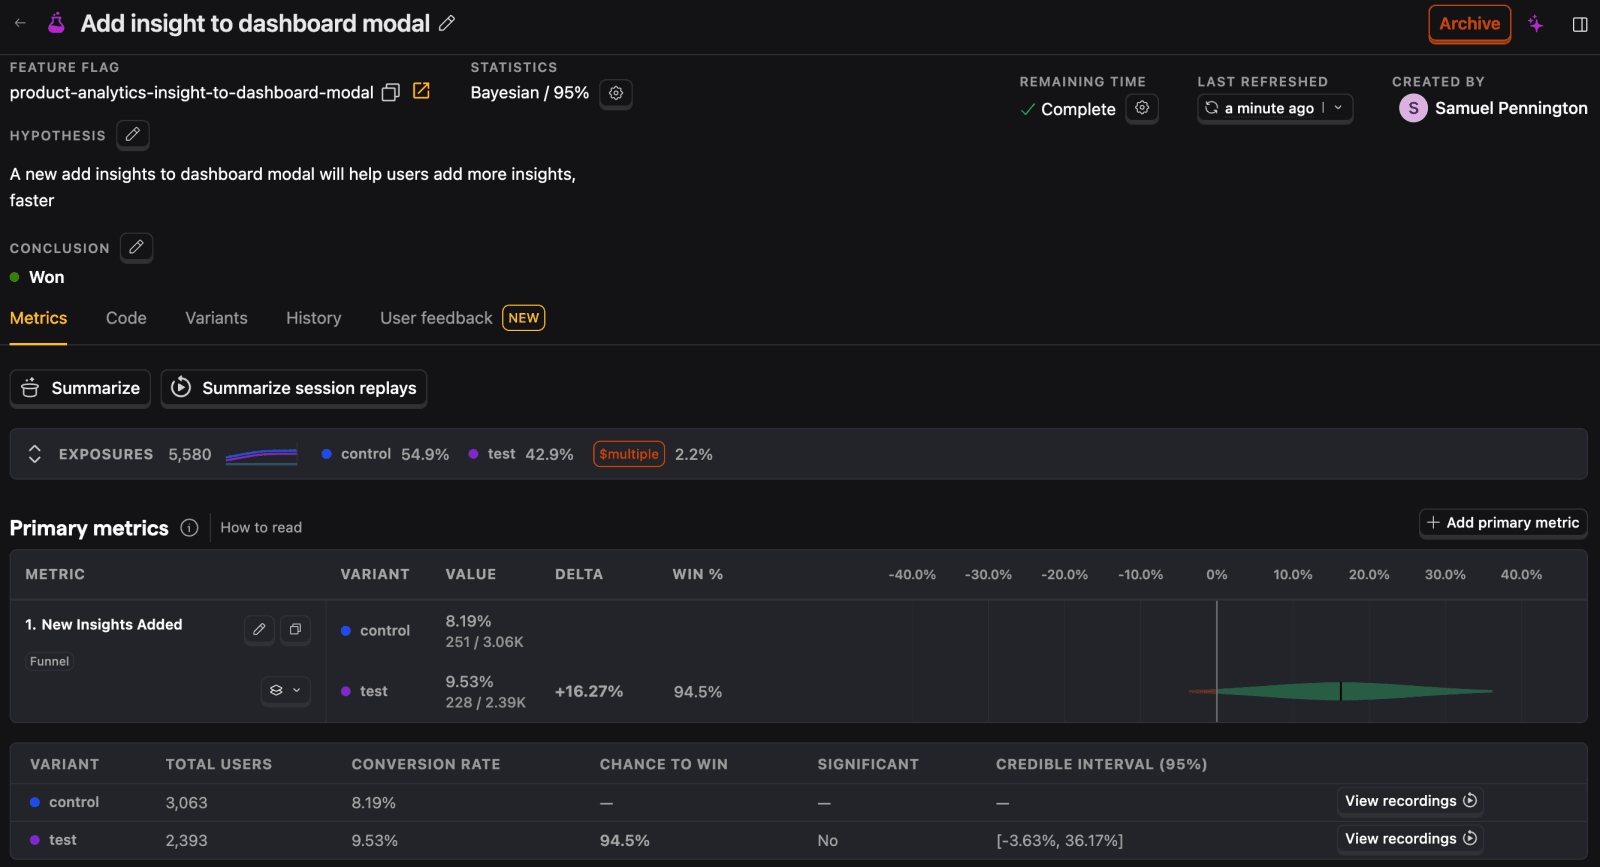Screen dimensions: 1600x867
Task: Click the Funnel tag under the metric
Action: [49, 661]
